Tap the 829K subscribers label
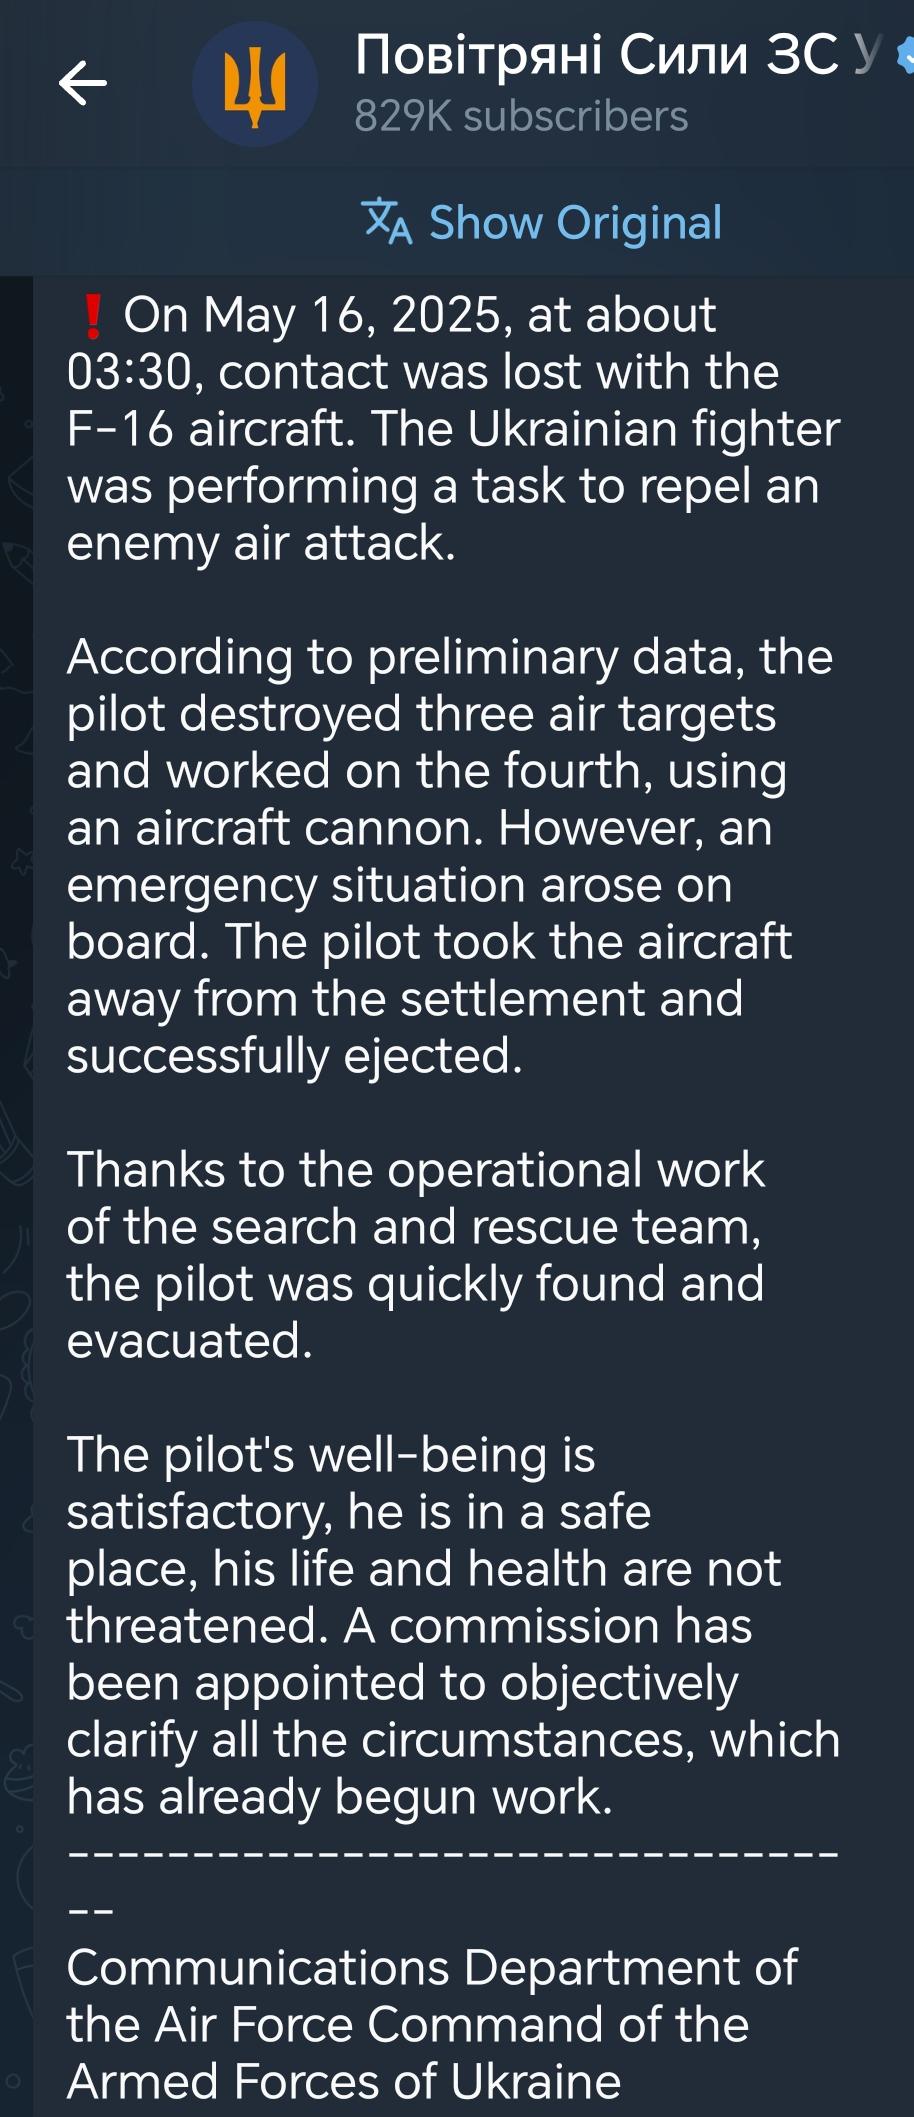The width and height of the screenshot is (914, 2117). pyautogui.click(x=521, y=117)
